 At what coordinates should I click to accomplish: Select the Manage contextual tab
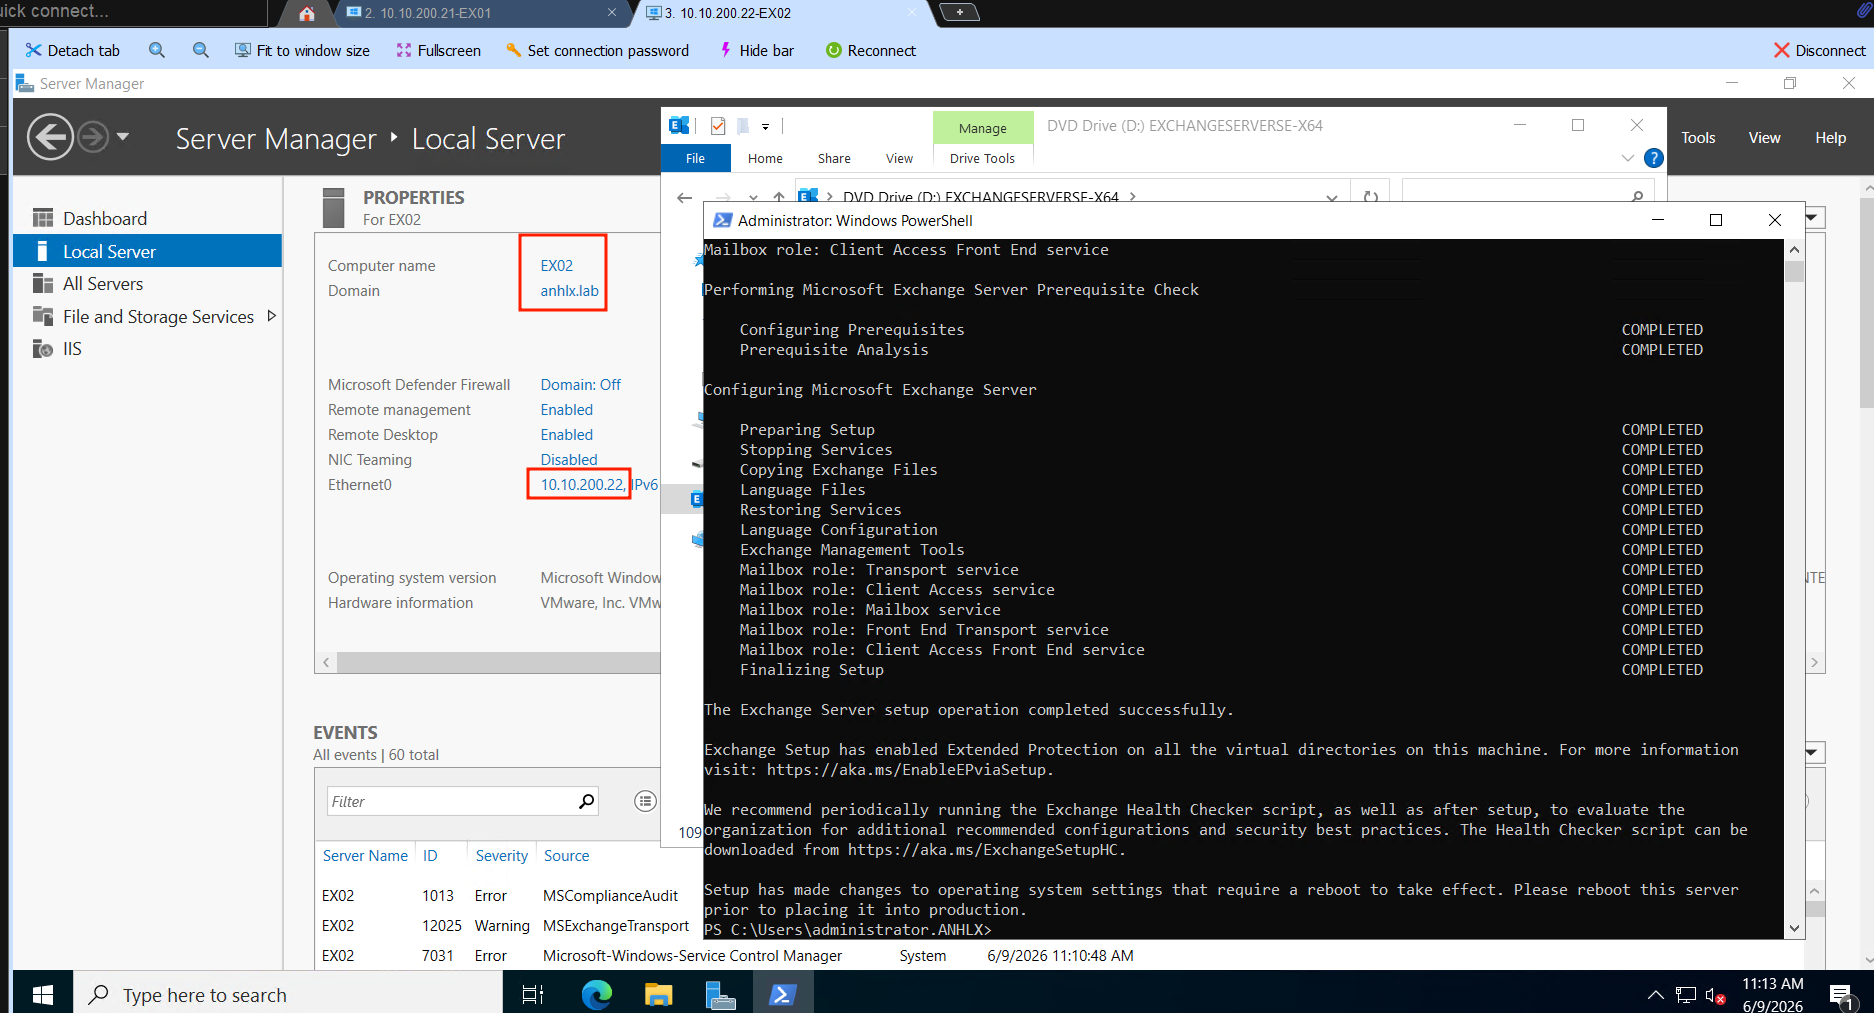pyautogui.click(x=983, y=128)
